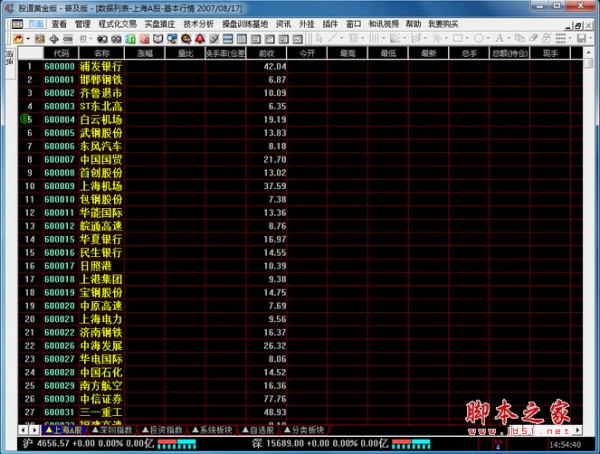Select the rectangle drawing tool
Image resolution: width=600 pixels, height=454 pixels.
tap(458, 38)
